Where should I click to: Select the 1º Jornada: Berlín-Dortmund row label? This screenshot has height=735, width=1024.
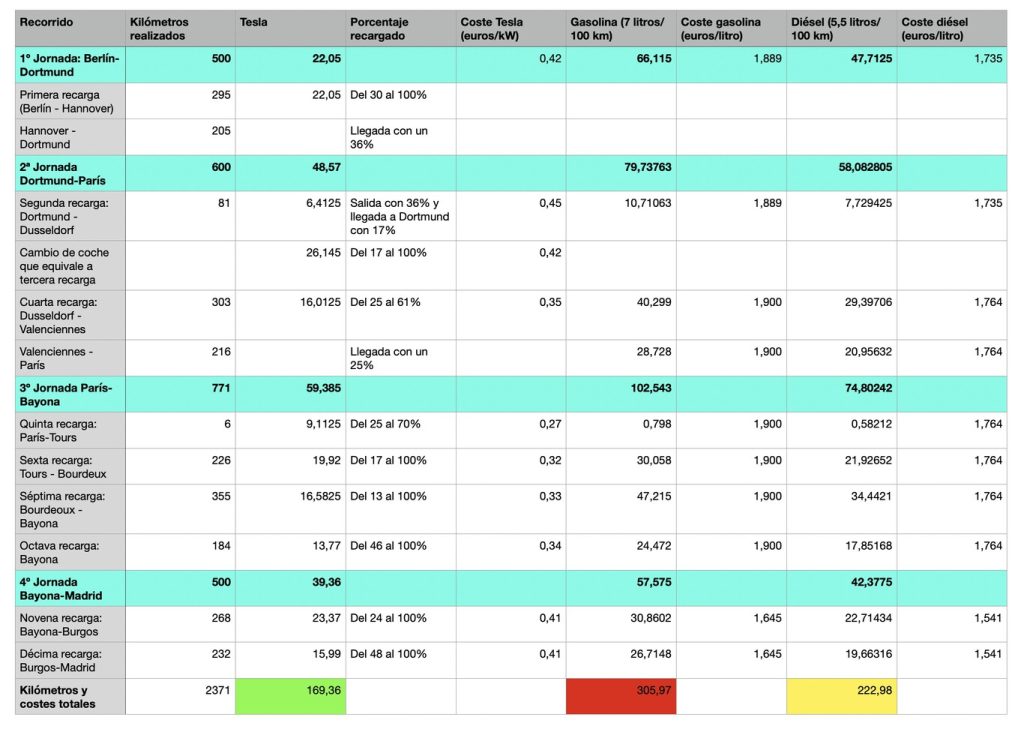(x=70, y=65)
